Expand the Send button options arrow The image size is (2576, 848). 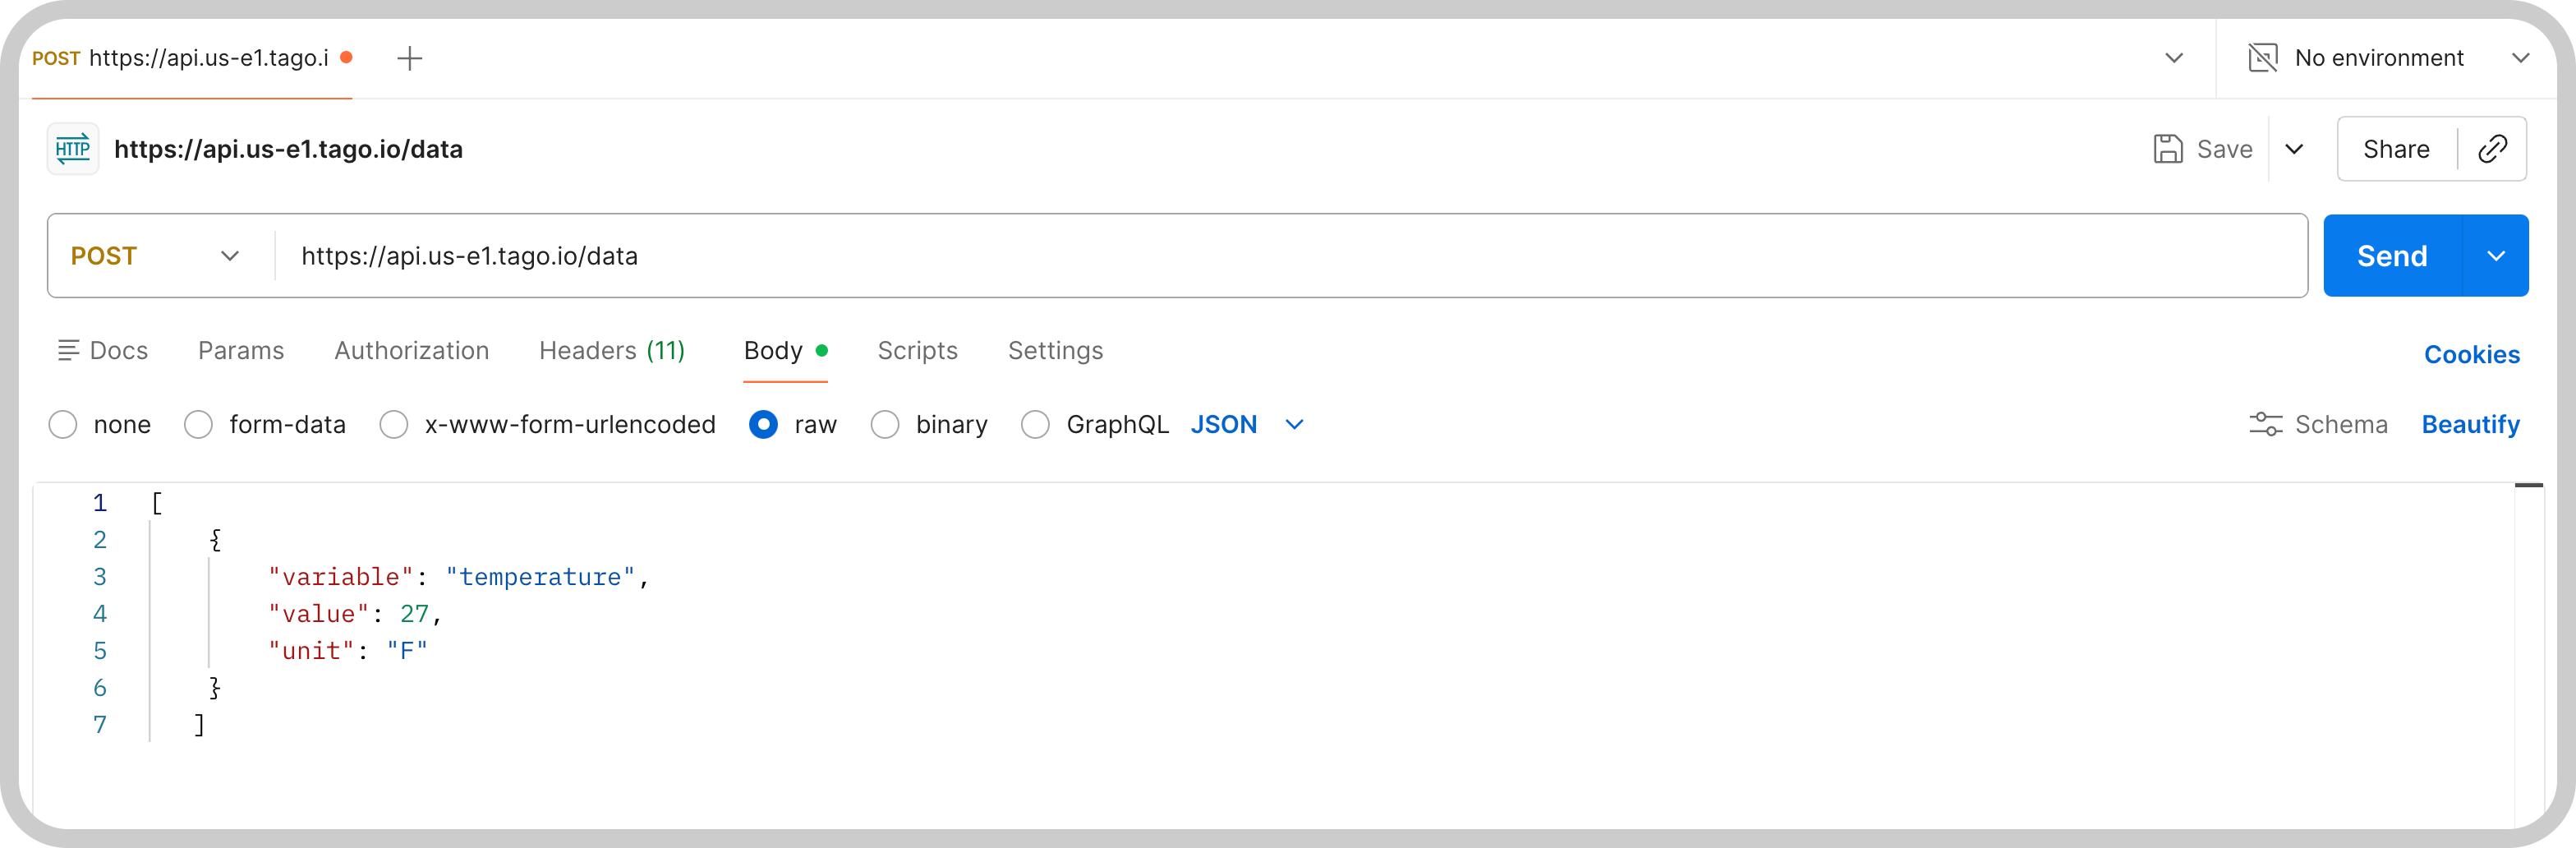[x=2496, y=256]
